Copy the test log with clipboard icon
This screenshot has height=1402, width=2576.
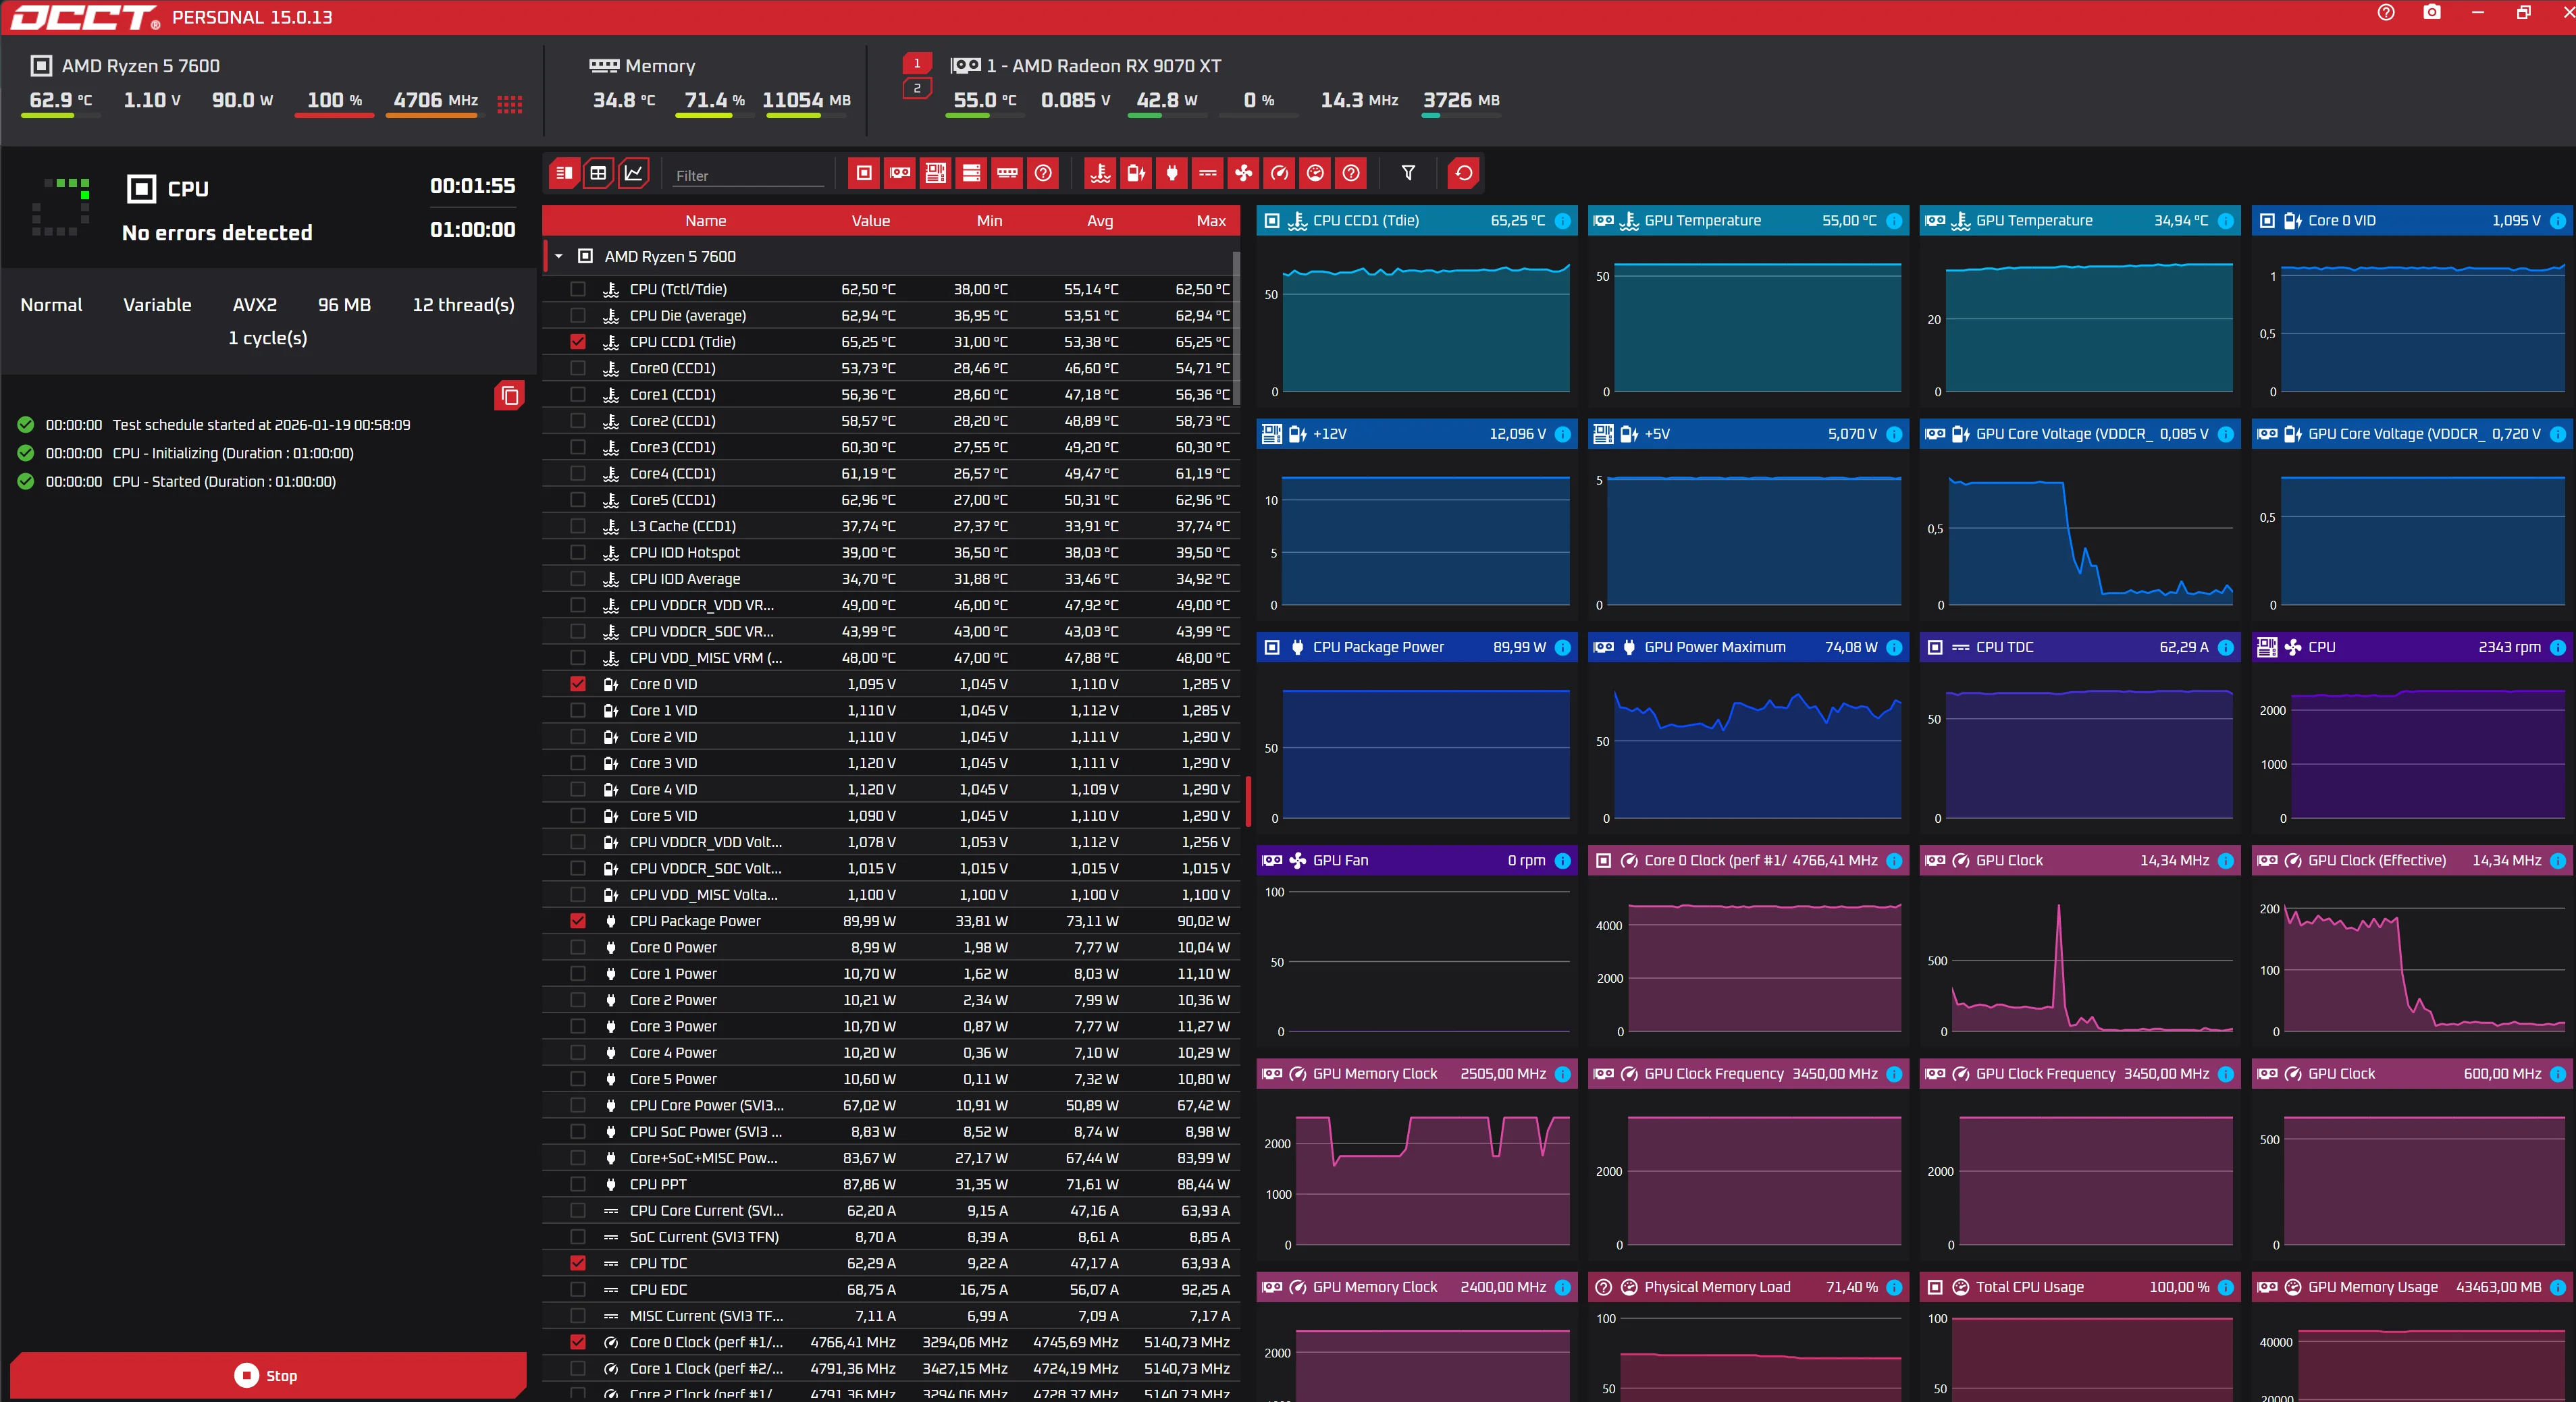(509, 396)
